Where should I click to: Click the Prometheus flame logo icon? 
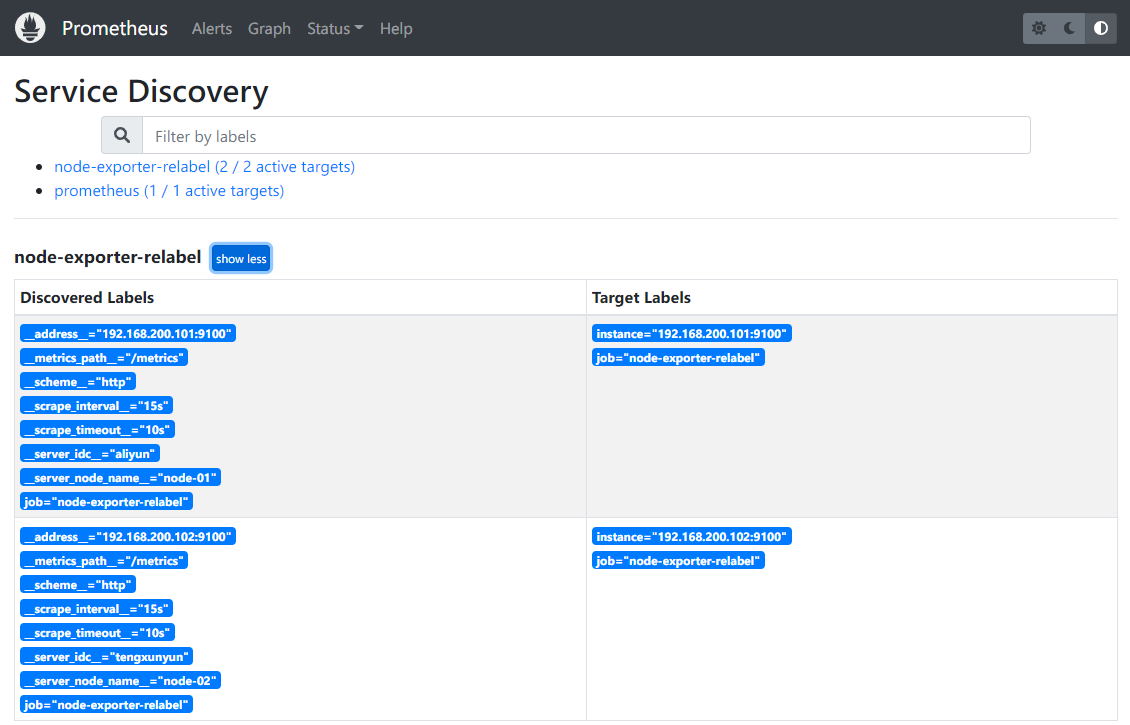30,28
